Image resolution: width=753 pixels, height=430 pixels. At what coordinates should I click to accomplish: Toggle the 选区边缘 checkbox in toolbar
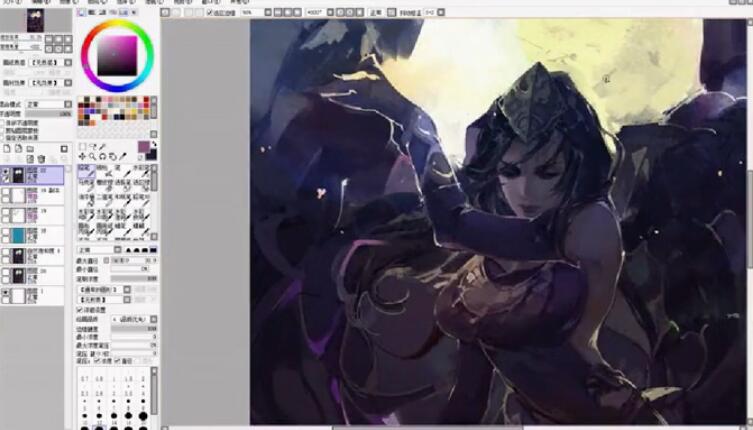click(210, 12)
